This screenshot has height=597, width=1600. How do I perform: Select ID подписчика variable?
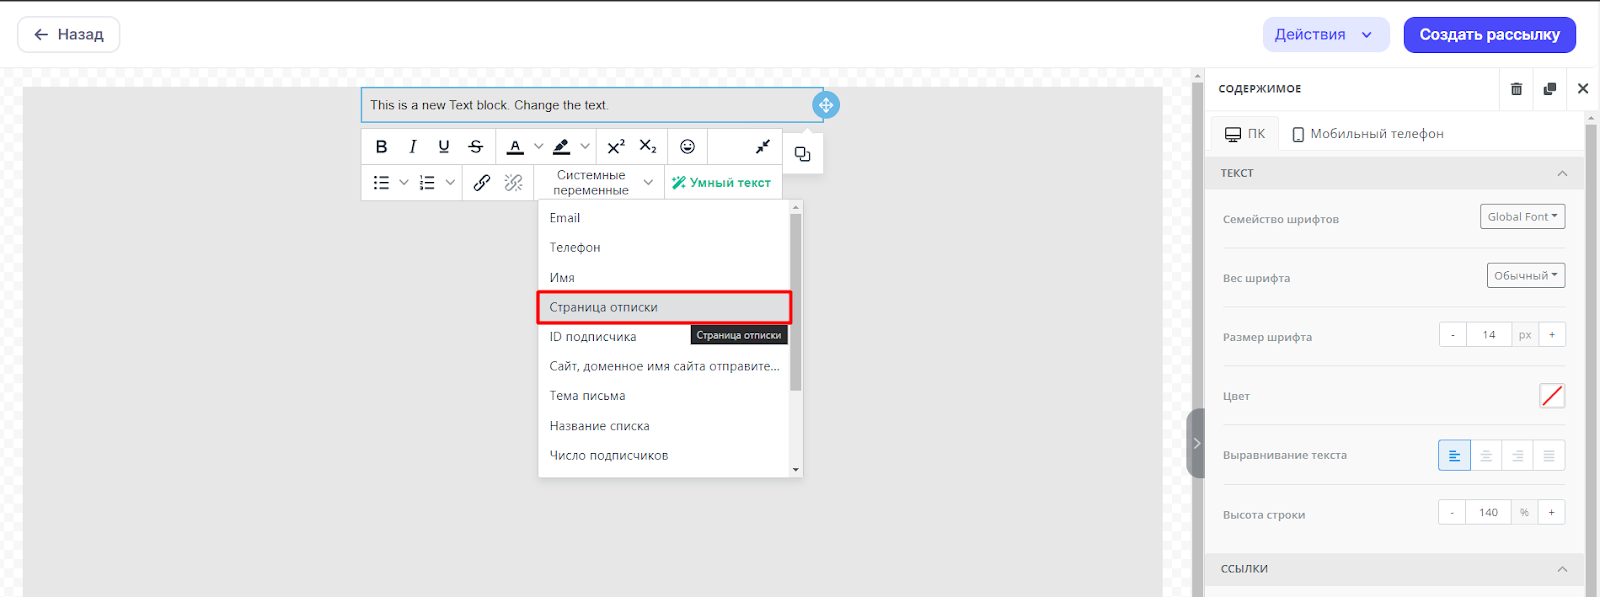point(664,337)
